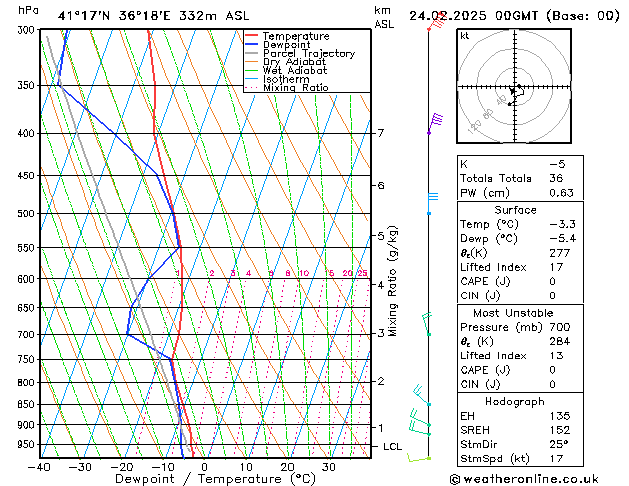Click the red wind barb at 300 hPa
Screen dimensions: 629x486
tap(436, 22)
